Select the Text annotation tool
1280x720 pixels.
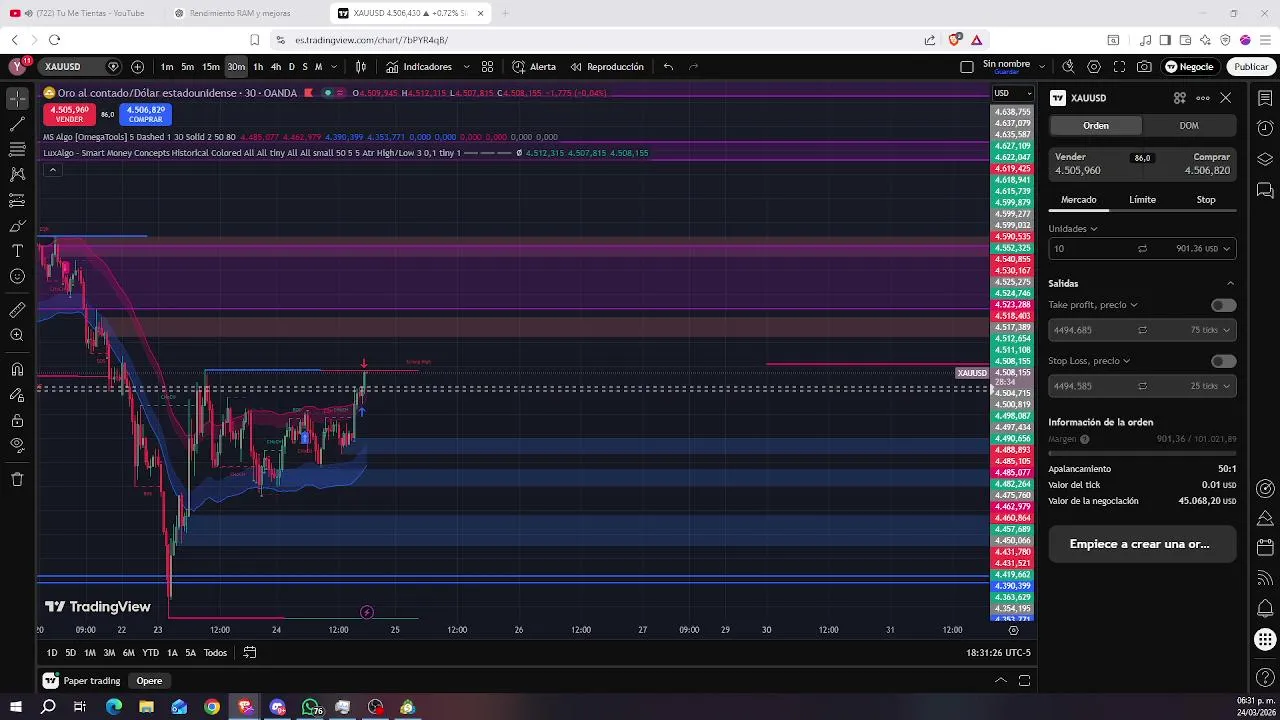point(17,251)
